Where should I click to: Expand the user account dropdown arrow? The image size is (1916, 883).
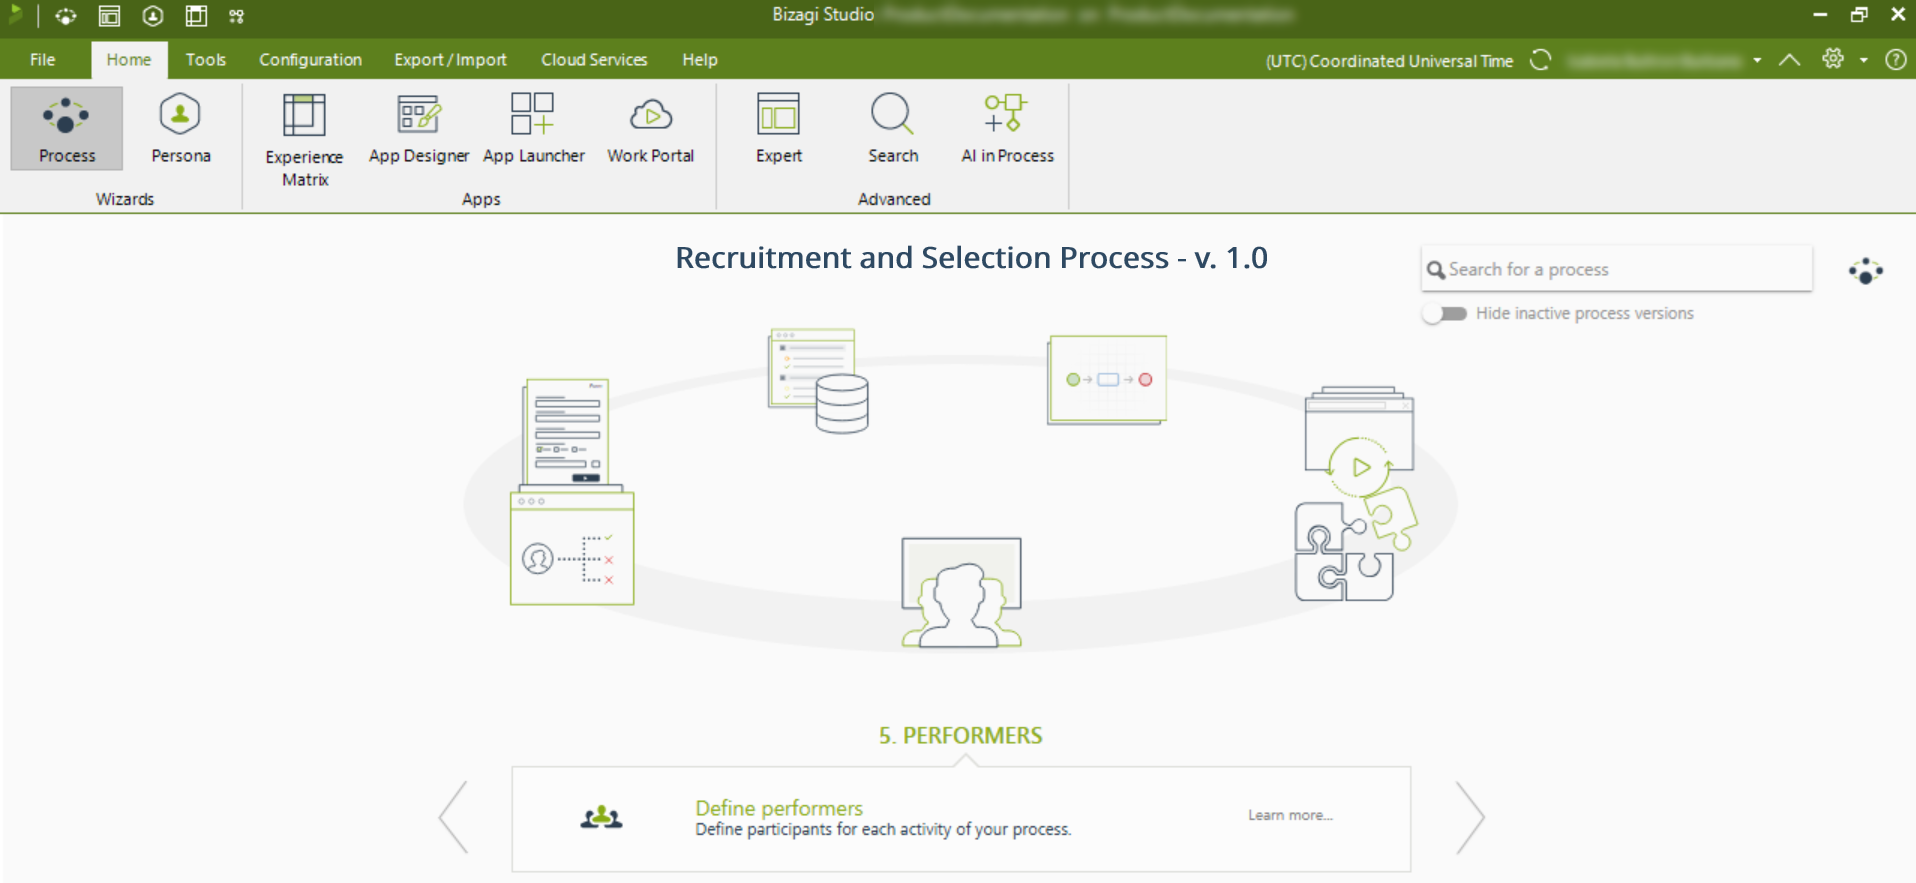pos(1757,61)
